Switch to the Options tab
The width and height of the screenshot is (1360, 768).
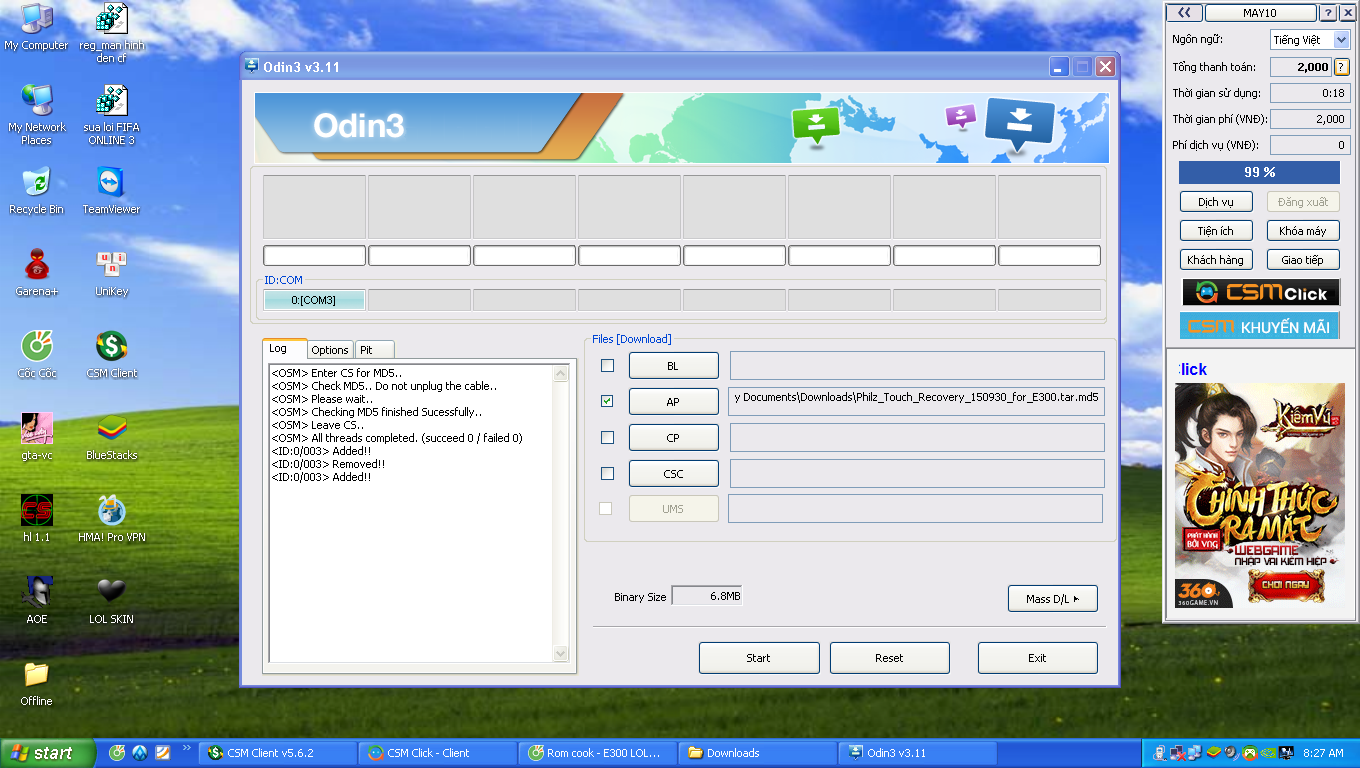point(329,350)
